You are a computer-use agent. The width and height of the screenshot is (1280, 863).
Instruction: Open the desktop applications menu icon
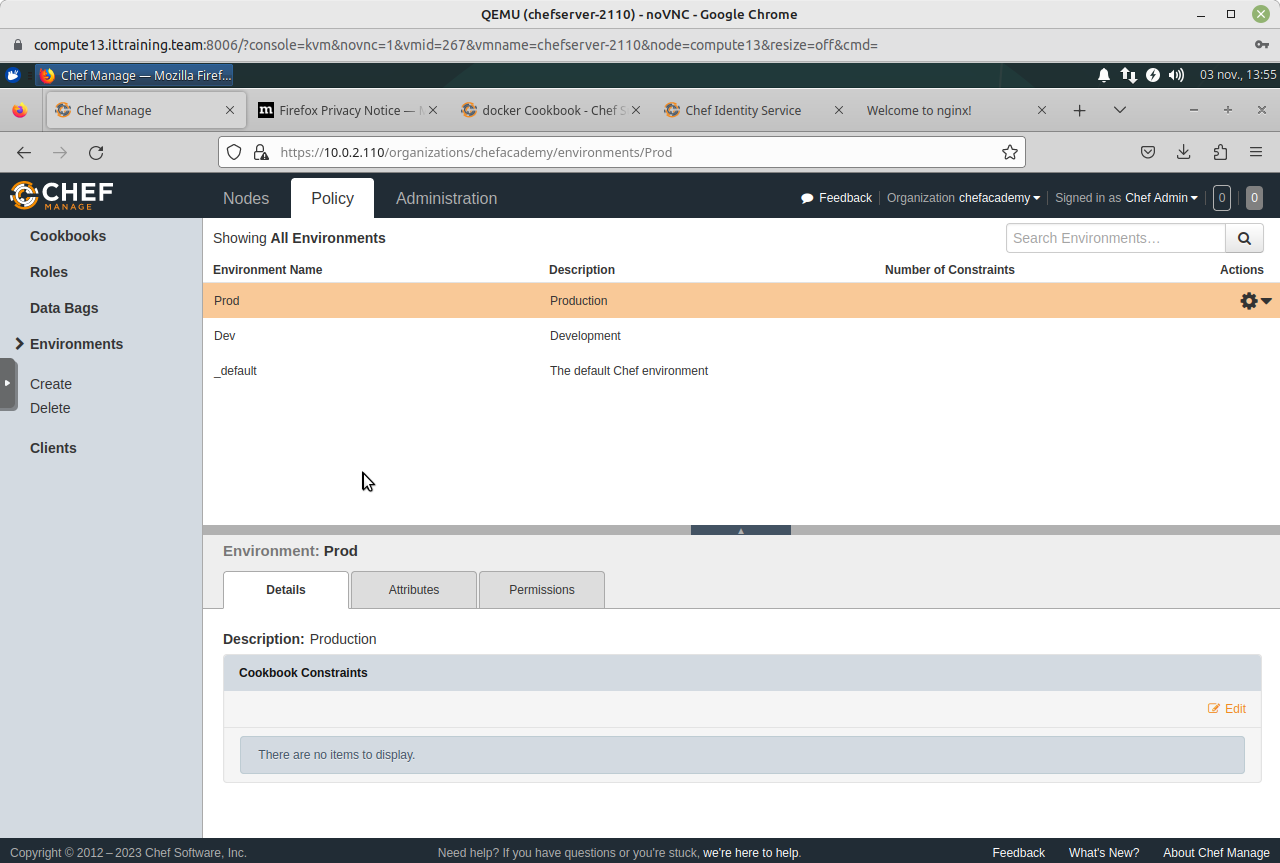click(13, 75)
